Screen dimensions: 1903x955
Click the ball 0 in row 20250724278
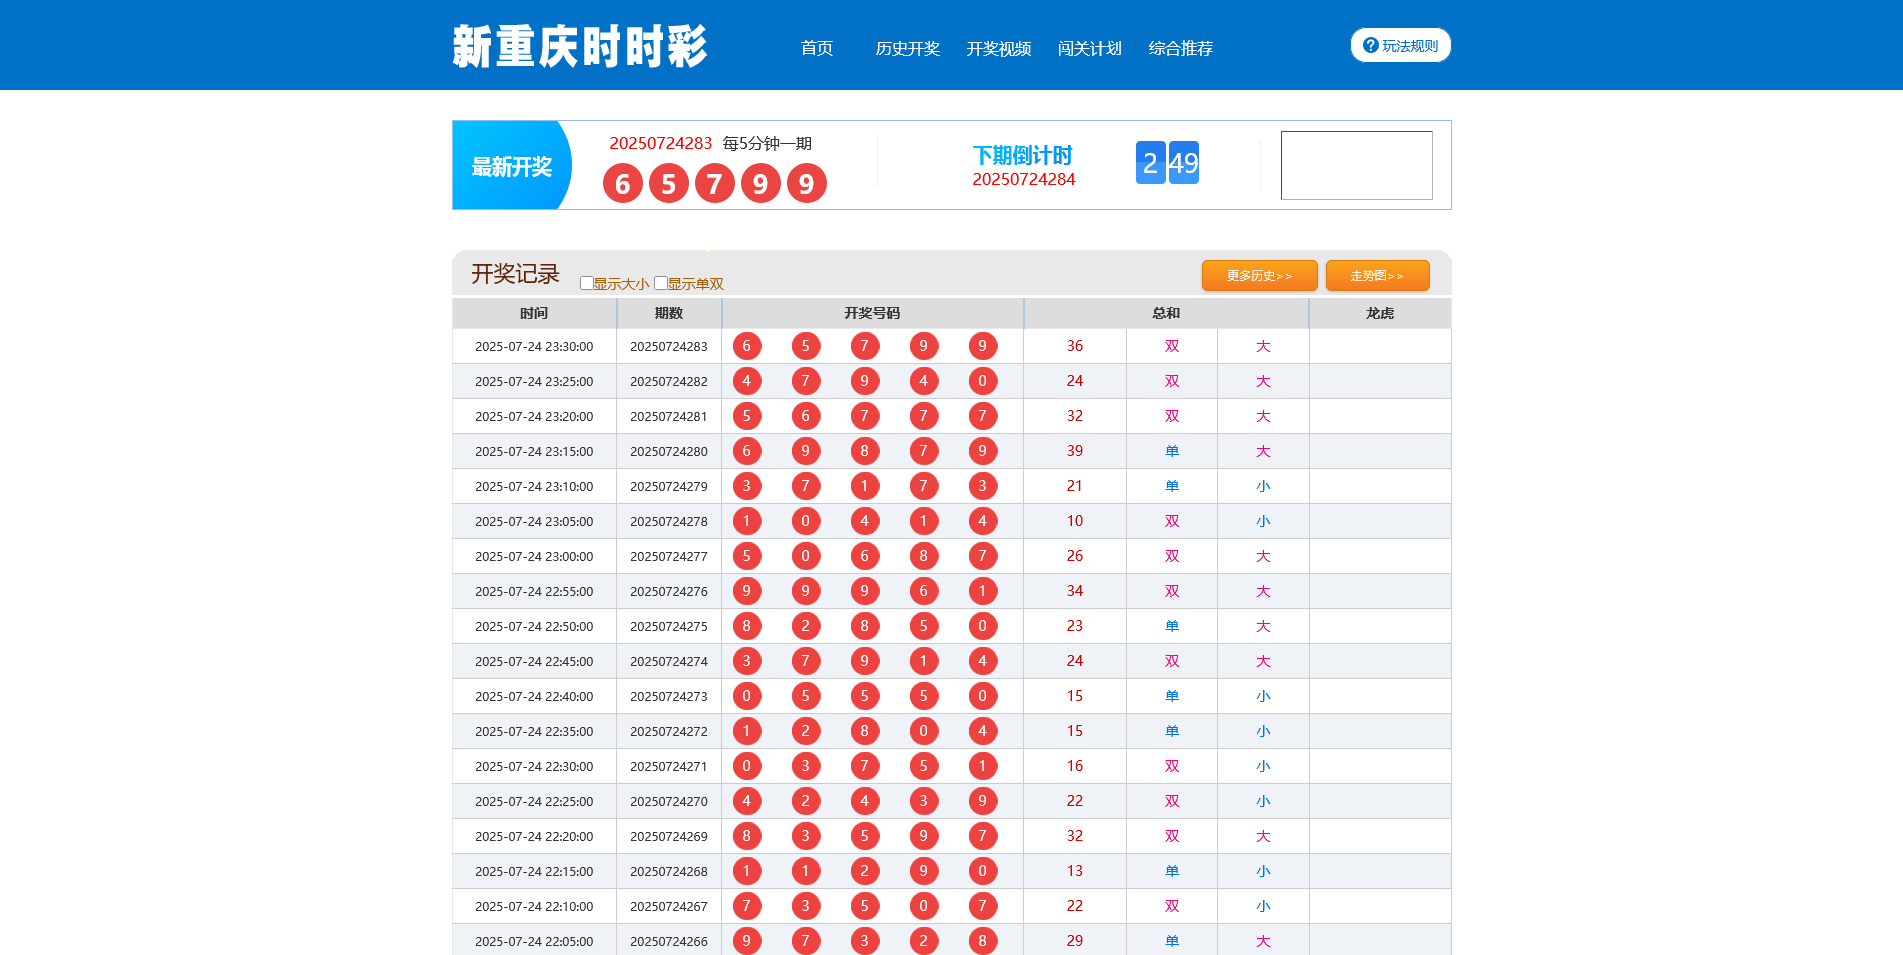[x=806, y=521]
